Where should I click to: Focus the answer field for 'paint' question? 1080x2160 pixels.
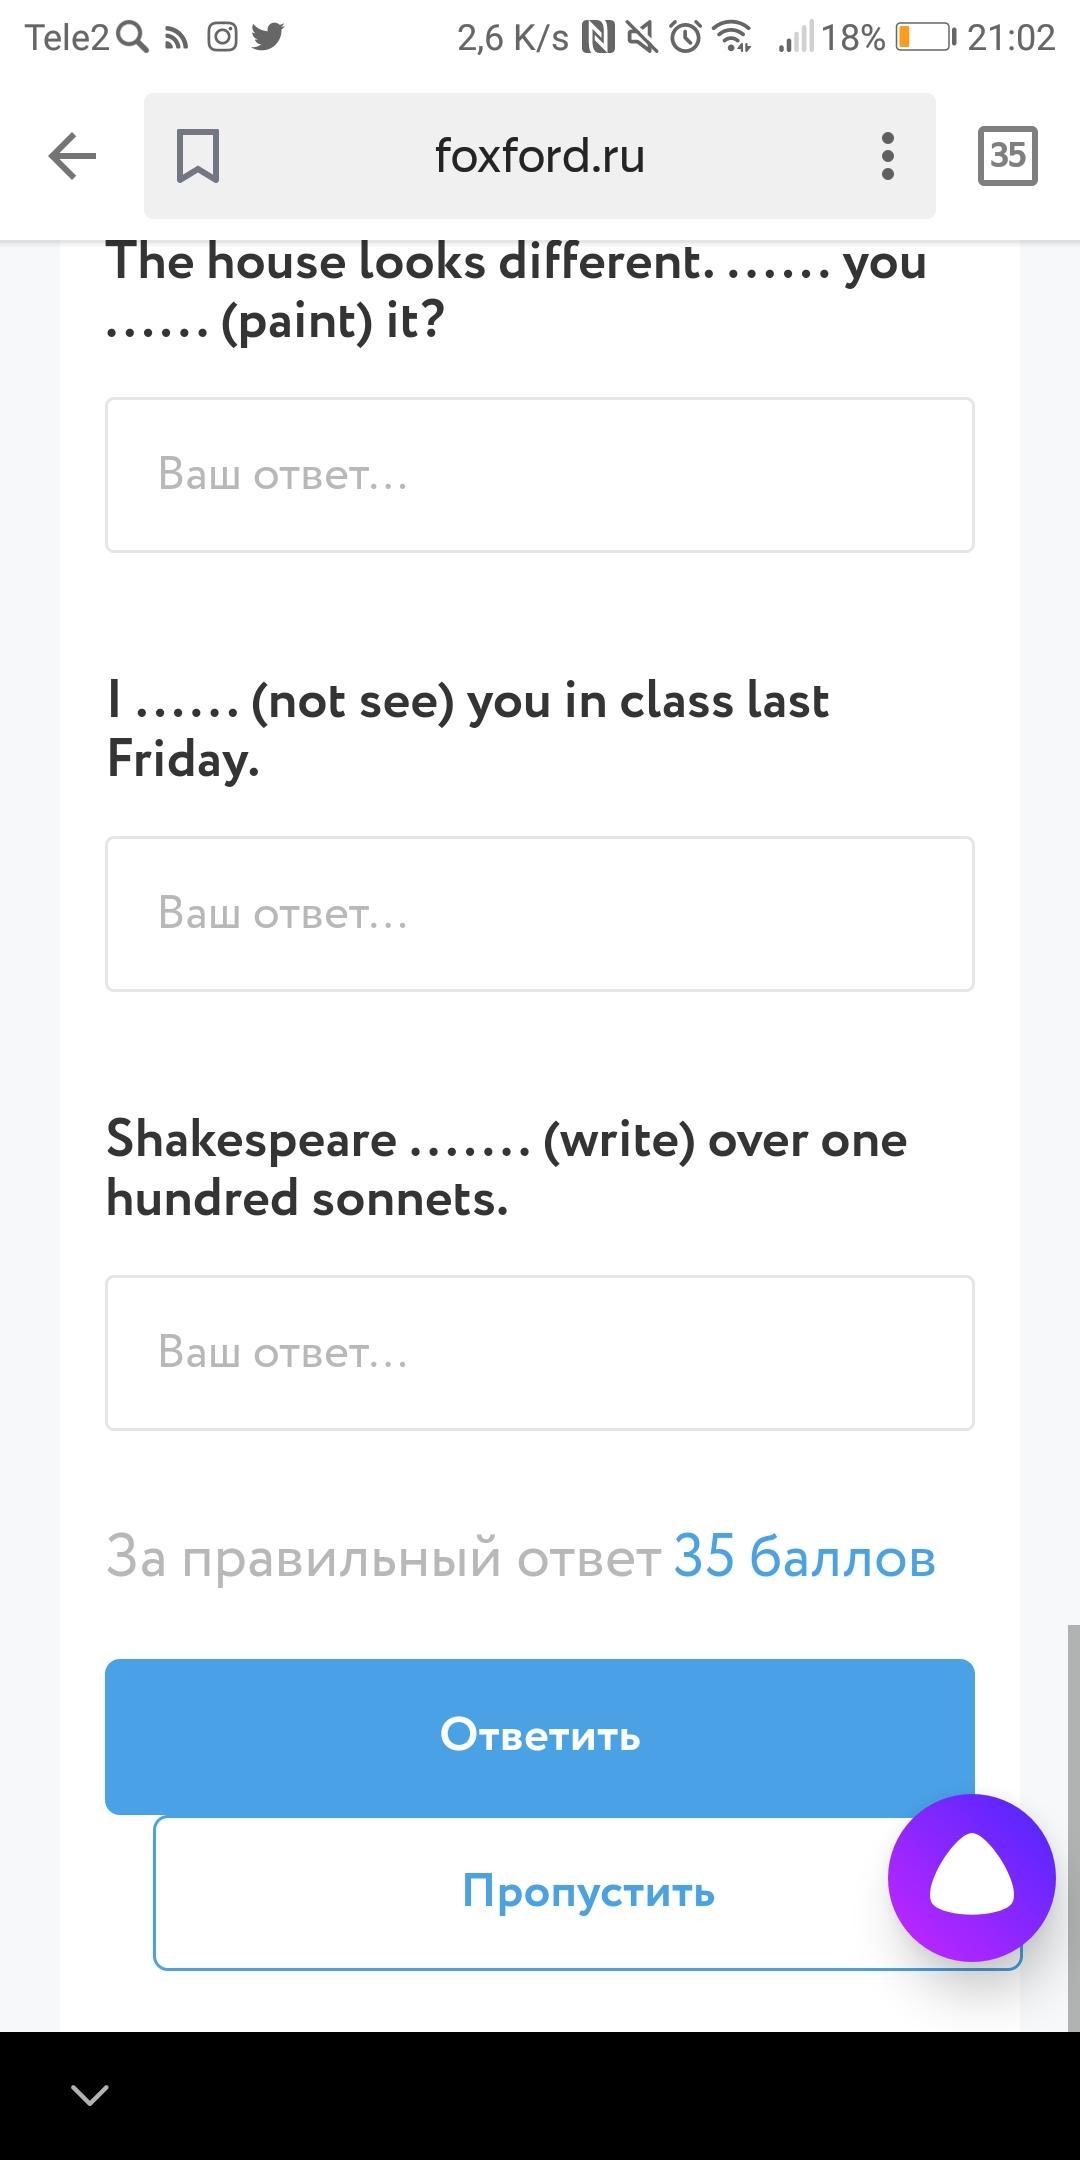540,475
